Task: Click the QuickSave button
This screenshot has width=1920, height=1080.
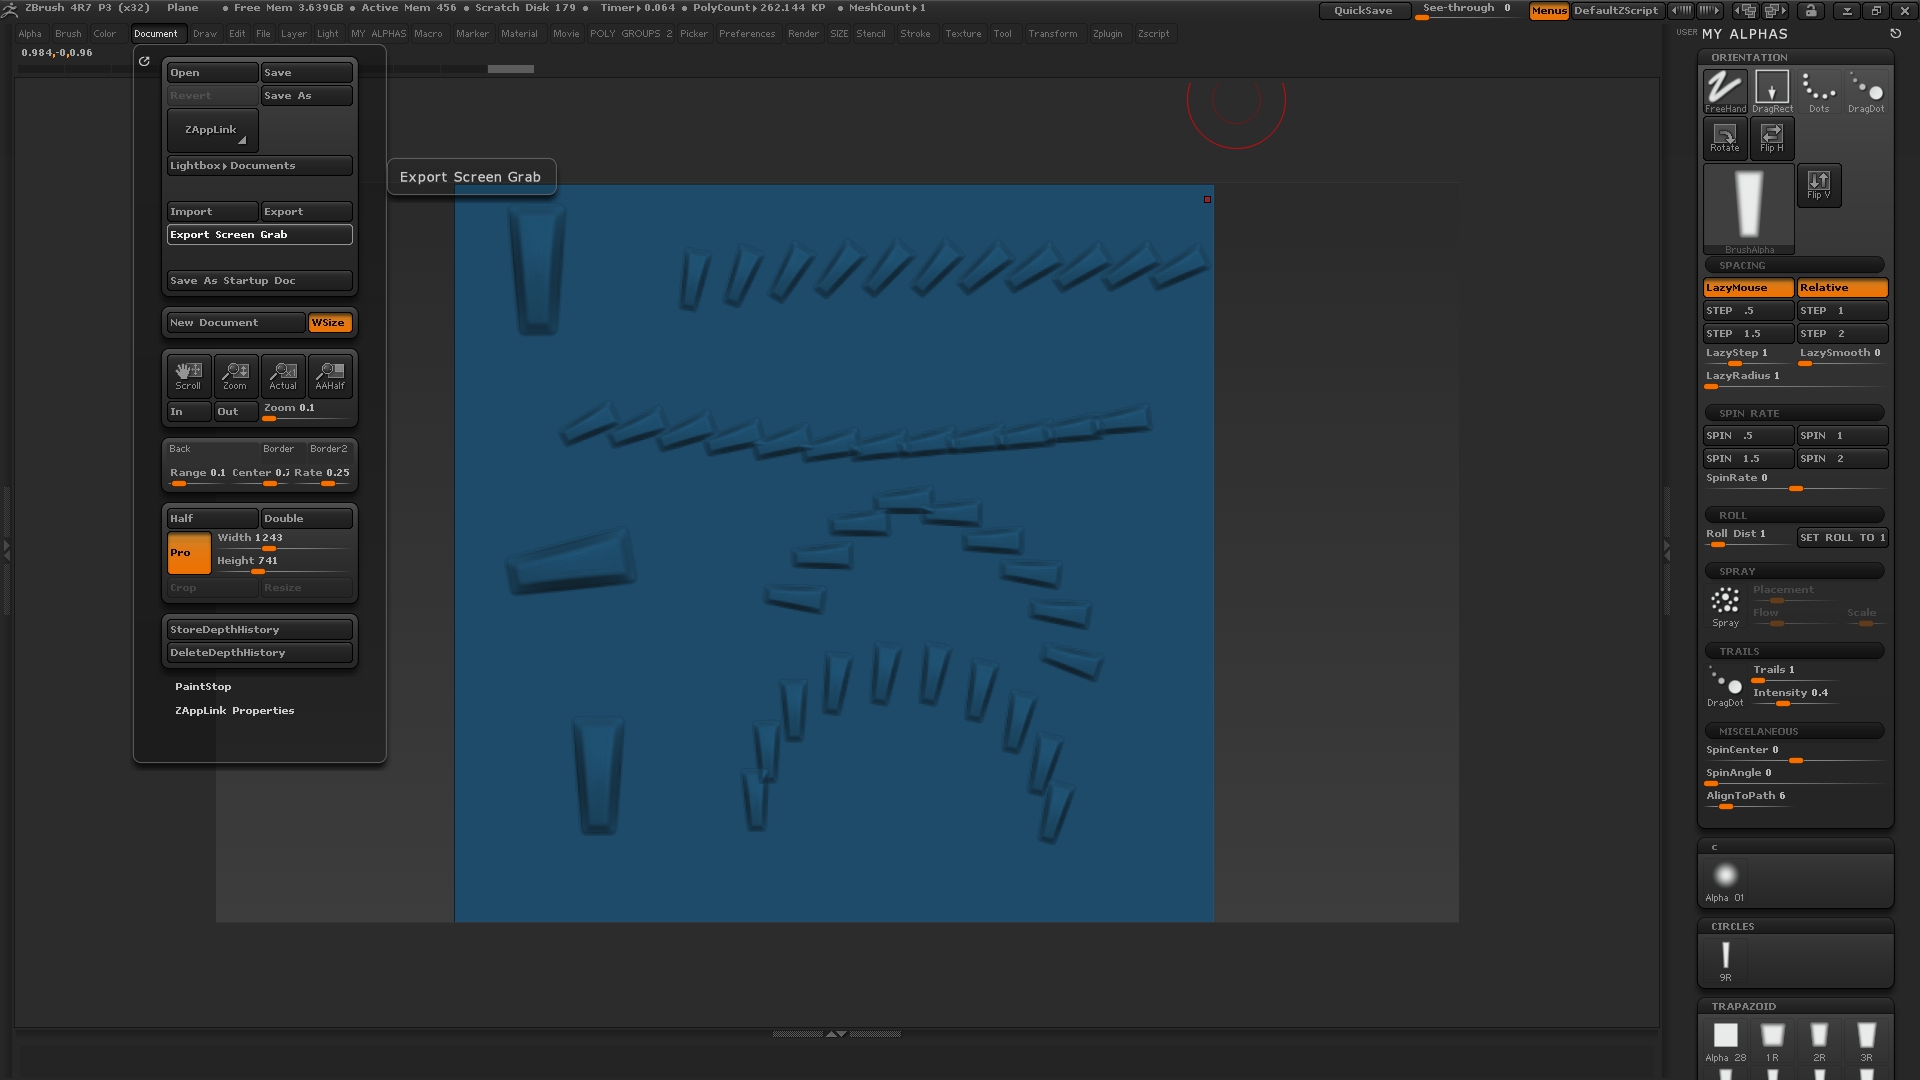Action: (1363, 10)
